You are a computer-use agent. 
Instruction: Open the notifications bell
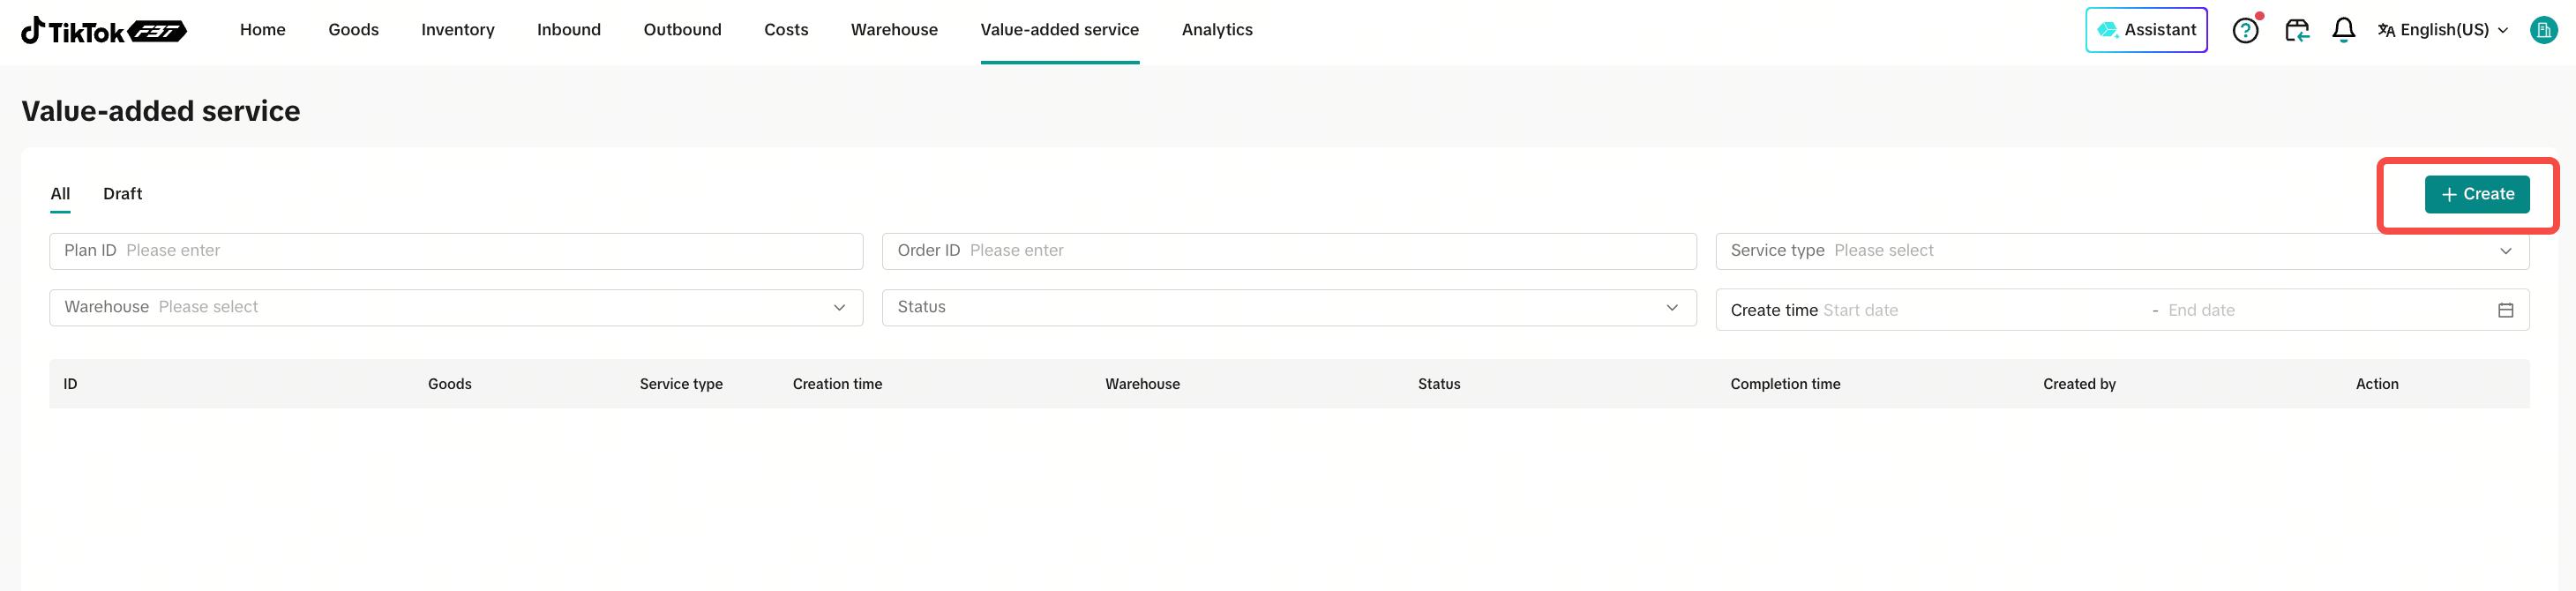click(2343, 30)
